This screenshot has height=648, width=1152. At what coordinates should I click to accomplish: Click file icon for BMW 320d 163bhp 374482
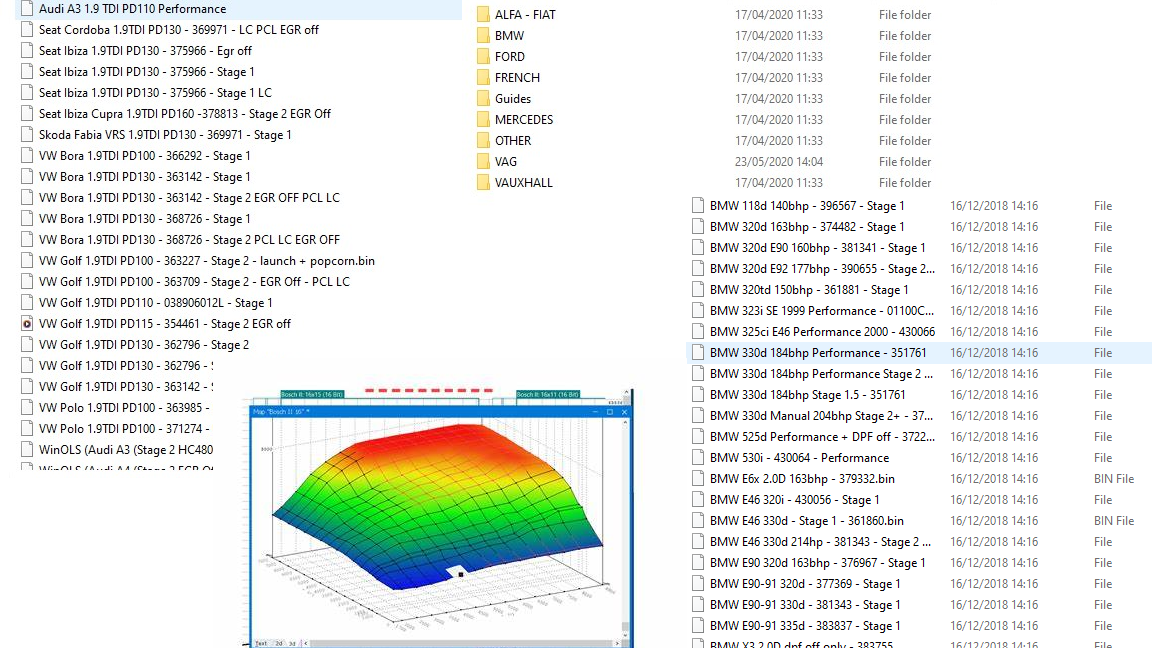pos(698,227)
